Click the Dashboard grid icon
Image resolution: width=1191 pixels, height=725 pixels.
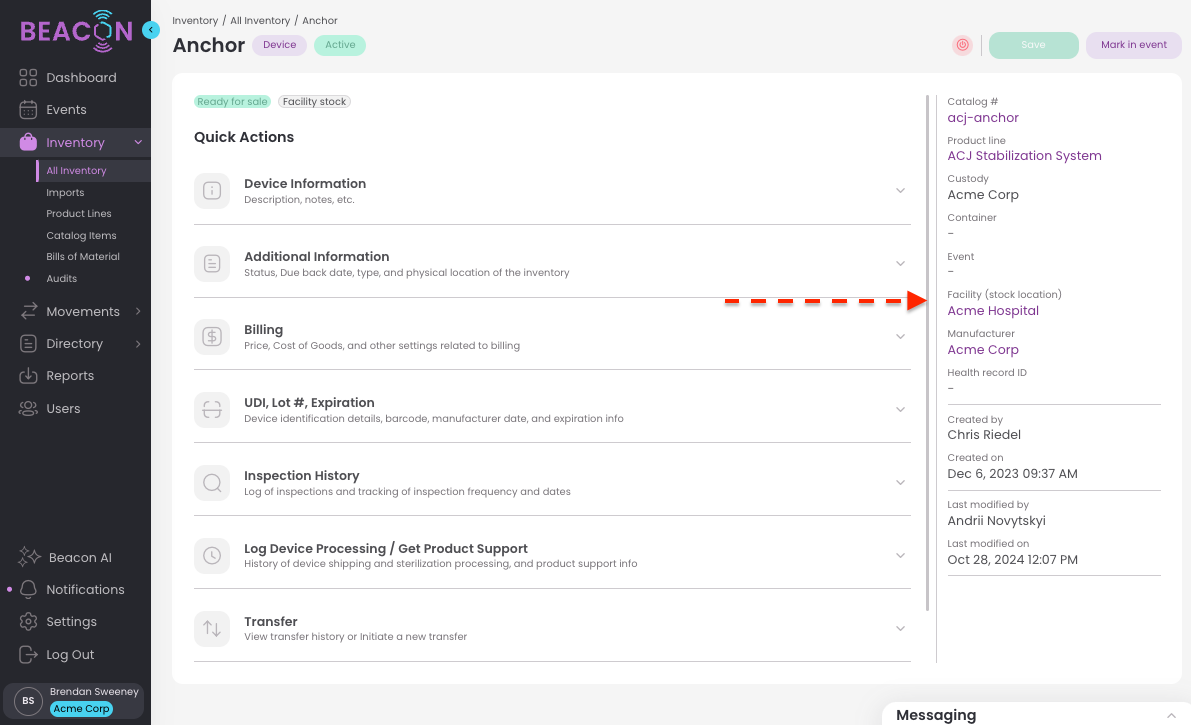pyautogui.click(x=28, y=78)
